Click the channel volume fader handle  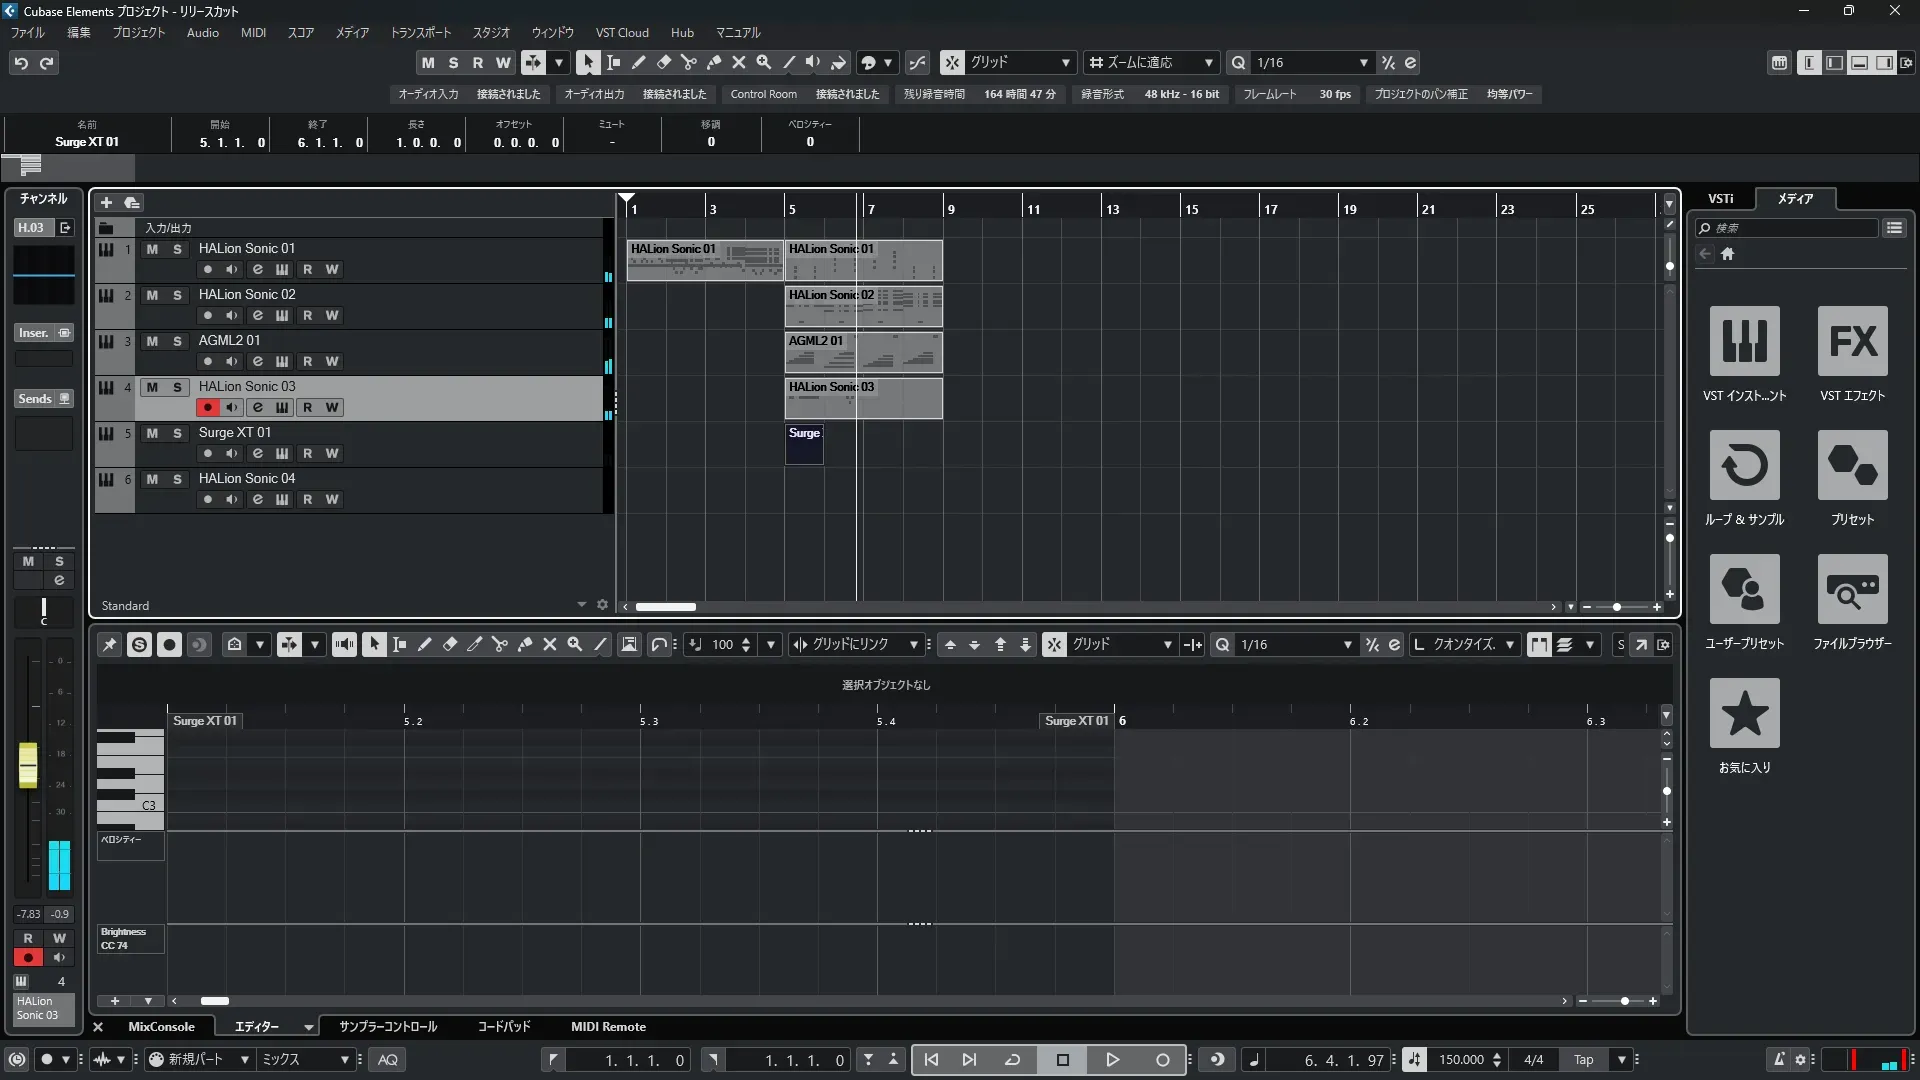click(28, 765)
